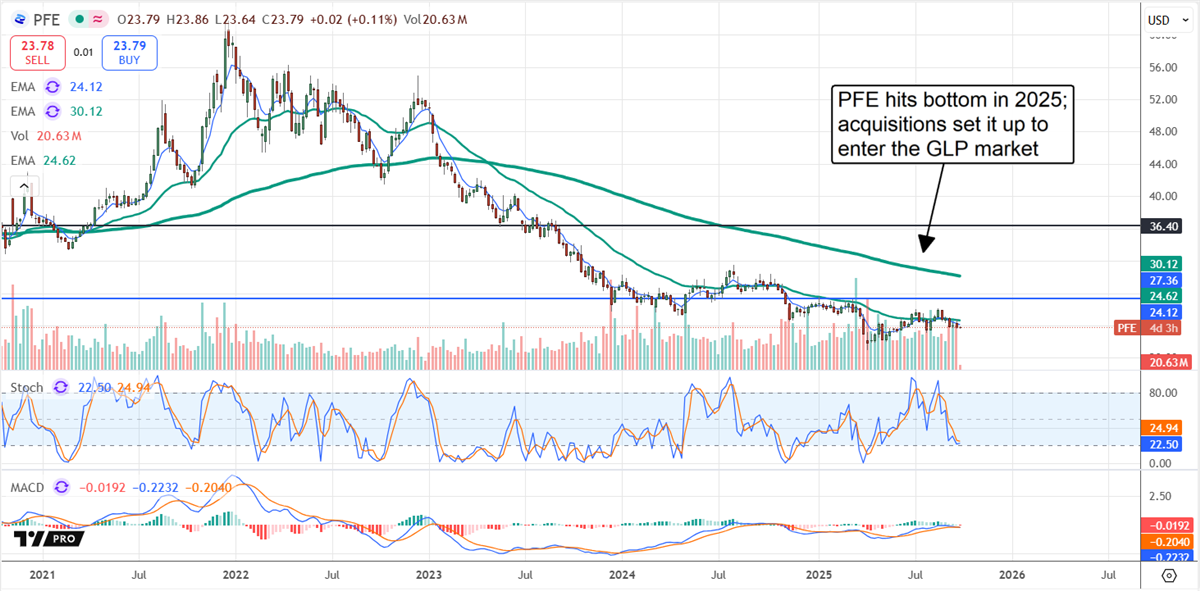Open chart settings hexagon icon
This screenshot has width=1200, height=591.
click(1168, 575)
